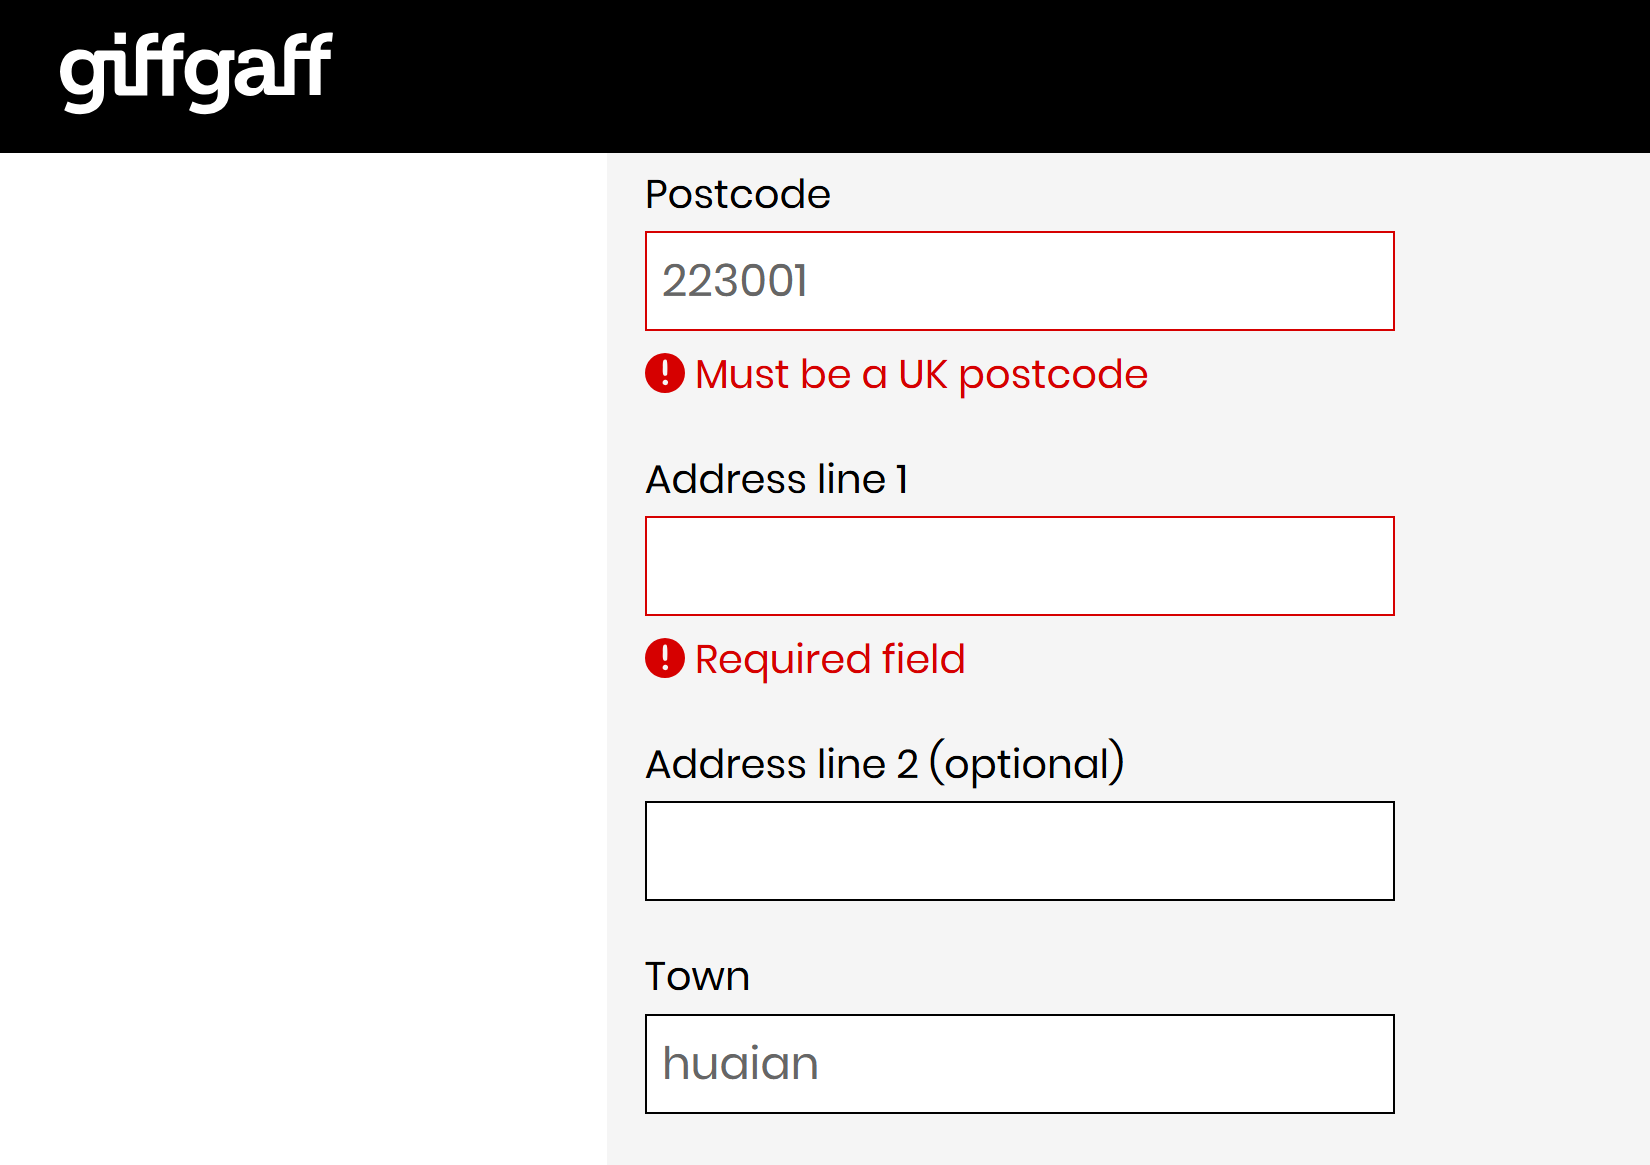Click into the Address line 1 field

click(1019, 566)
